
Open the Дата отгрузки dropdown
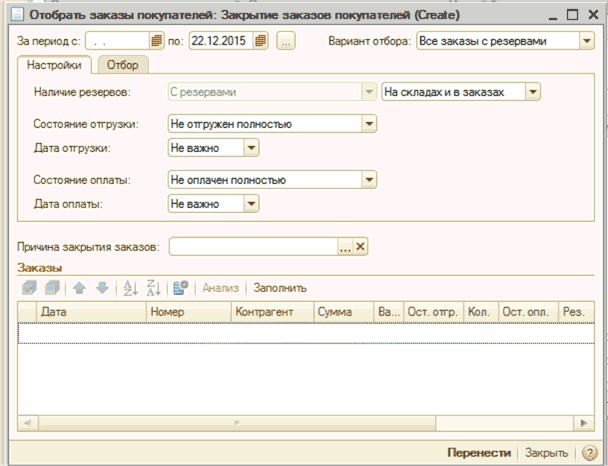[x=251, y=148]
